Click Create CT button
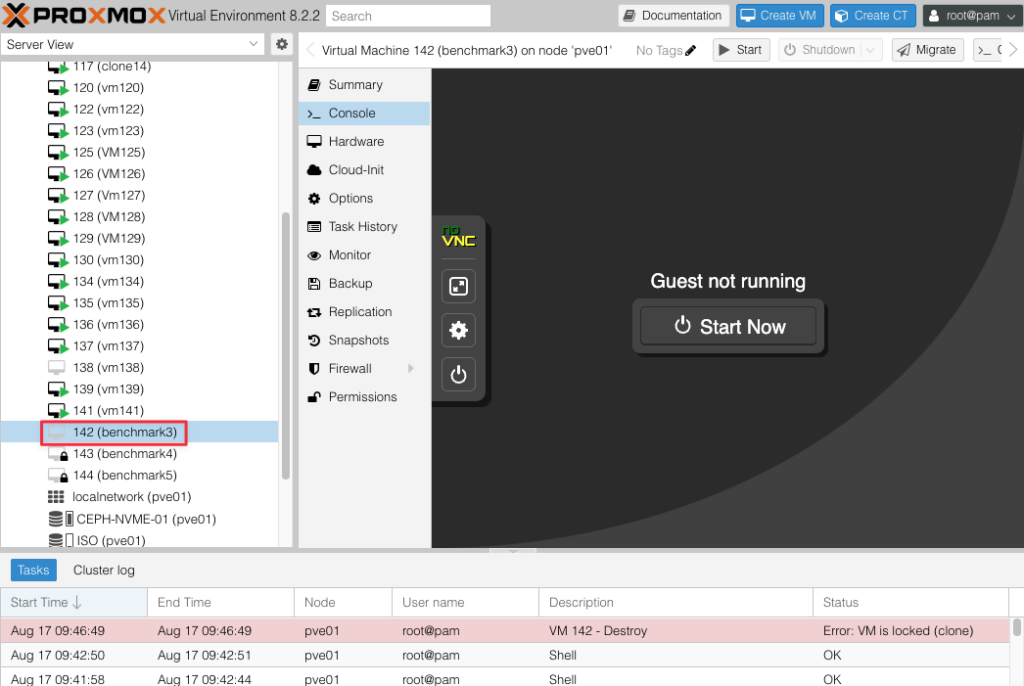Viewport: 1024px width, 686px height. tap(872, 16)
